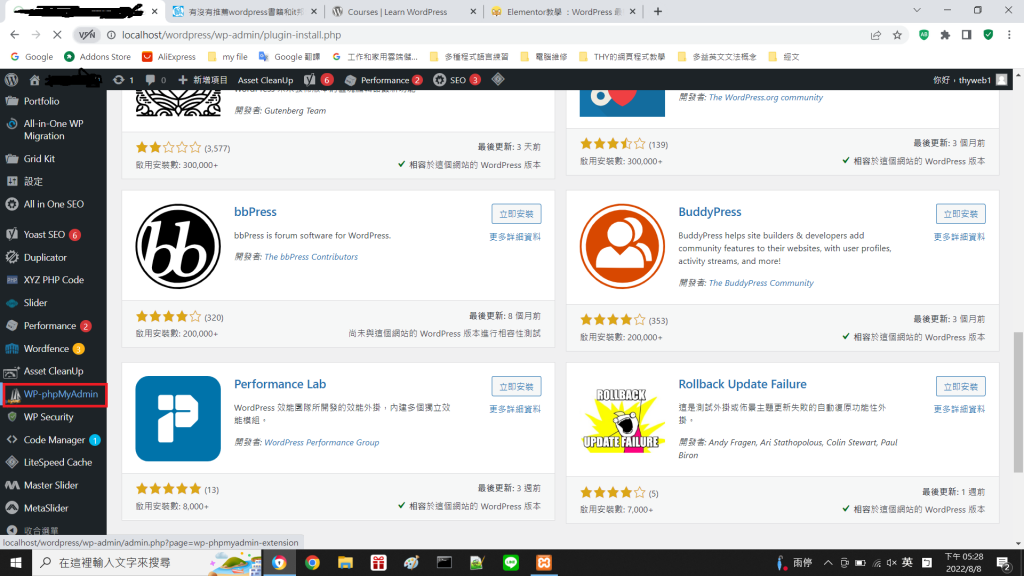Open The BuddyPress Community author link
1024x576 pixels.
761,283
